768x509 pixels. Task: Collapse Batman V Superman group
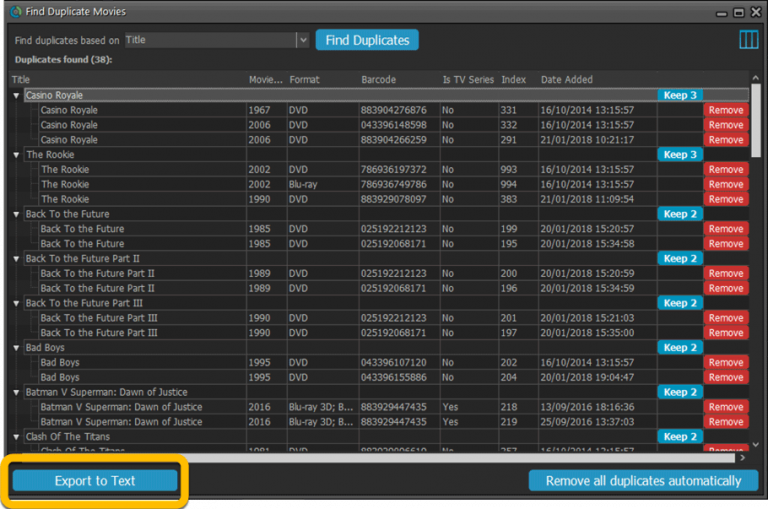pyautogui.click(x=16, y=392)
